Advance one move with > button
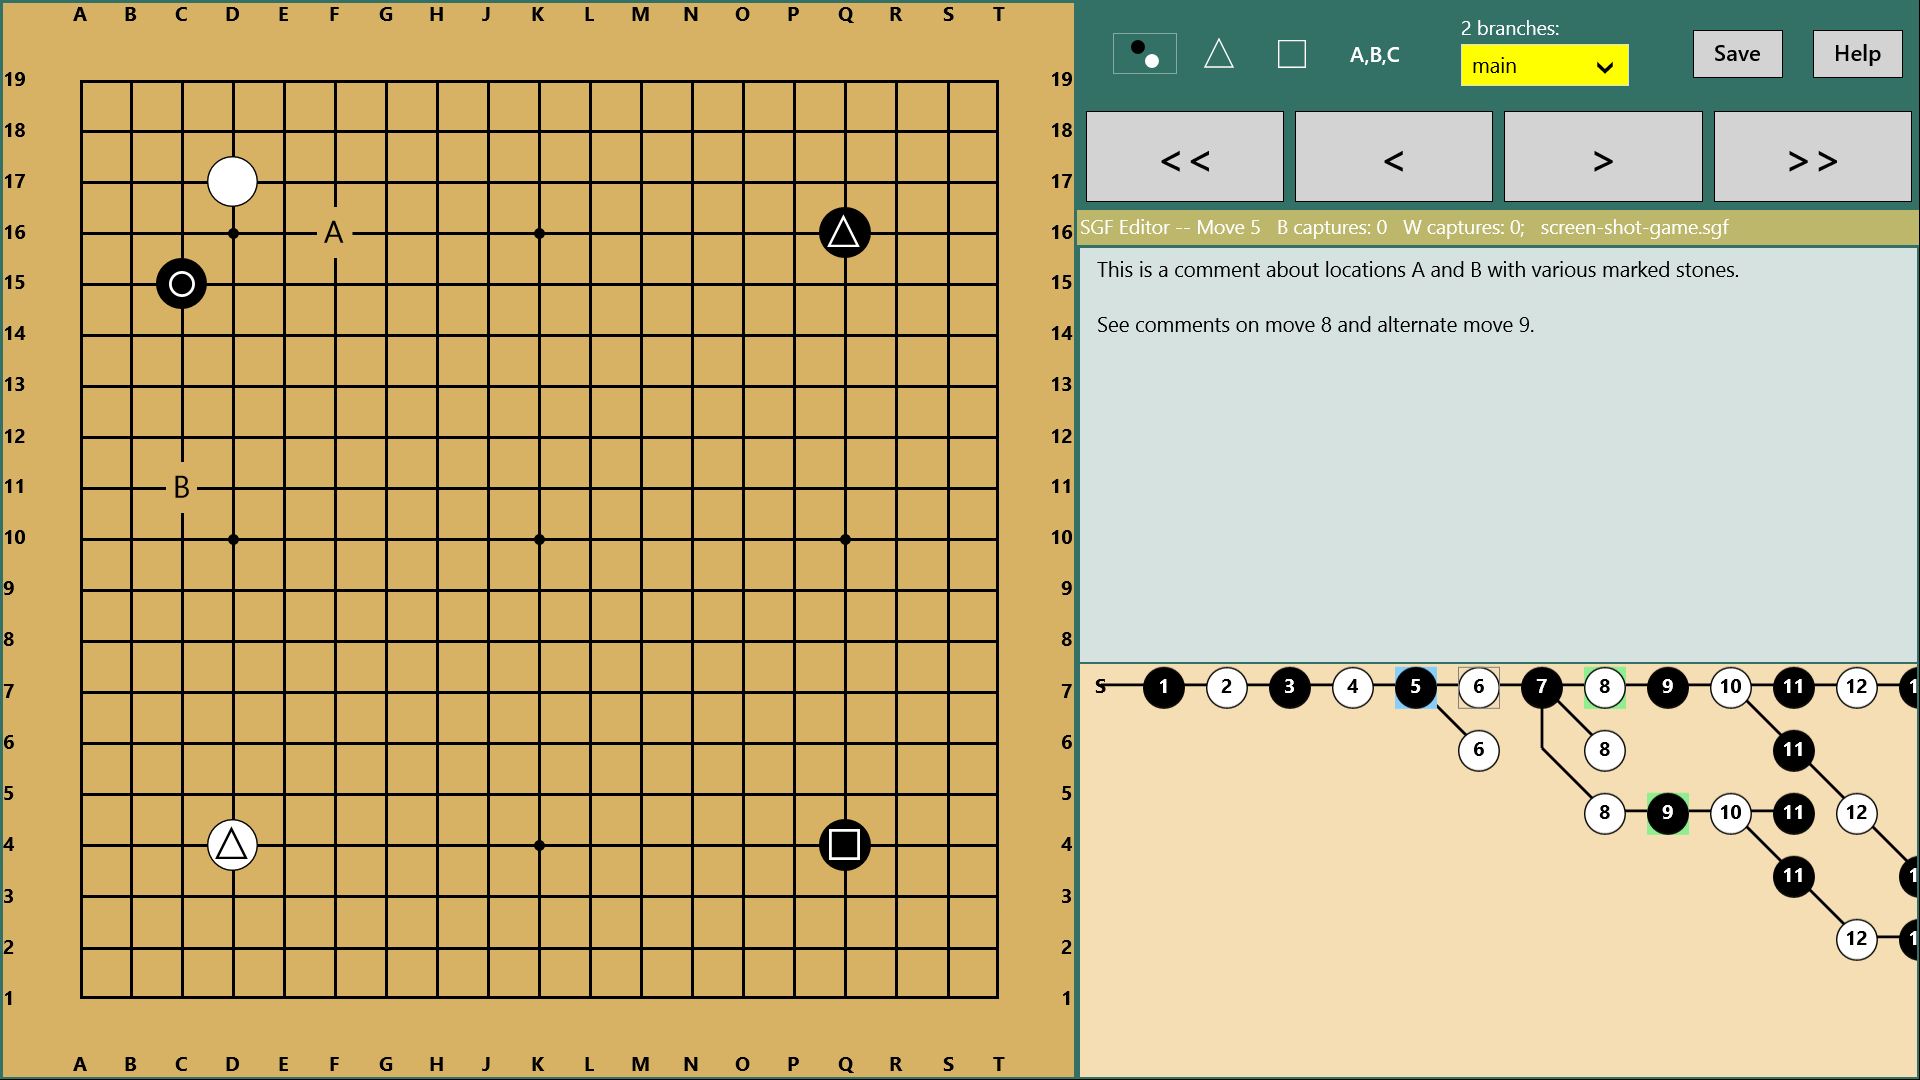1920x1080 pixels. click(x=1602, y=158)
